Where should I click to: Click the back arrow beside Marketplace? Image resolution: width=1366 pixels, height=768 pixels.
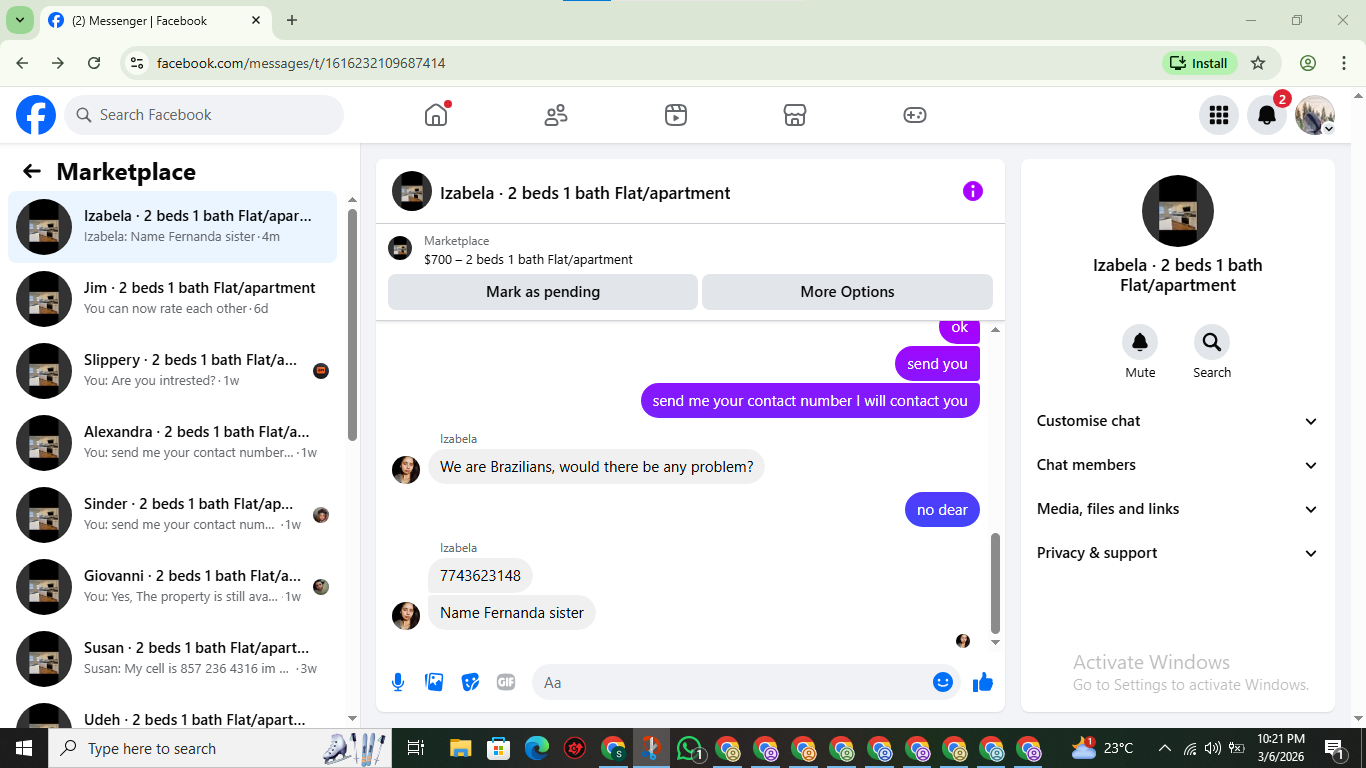(32, 171)
